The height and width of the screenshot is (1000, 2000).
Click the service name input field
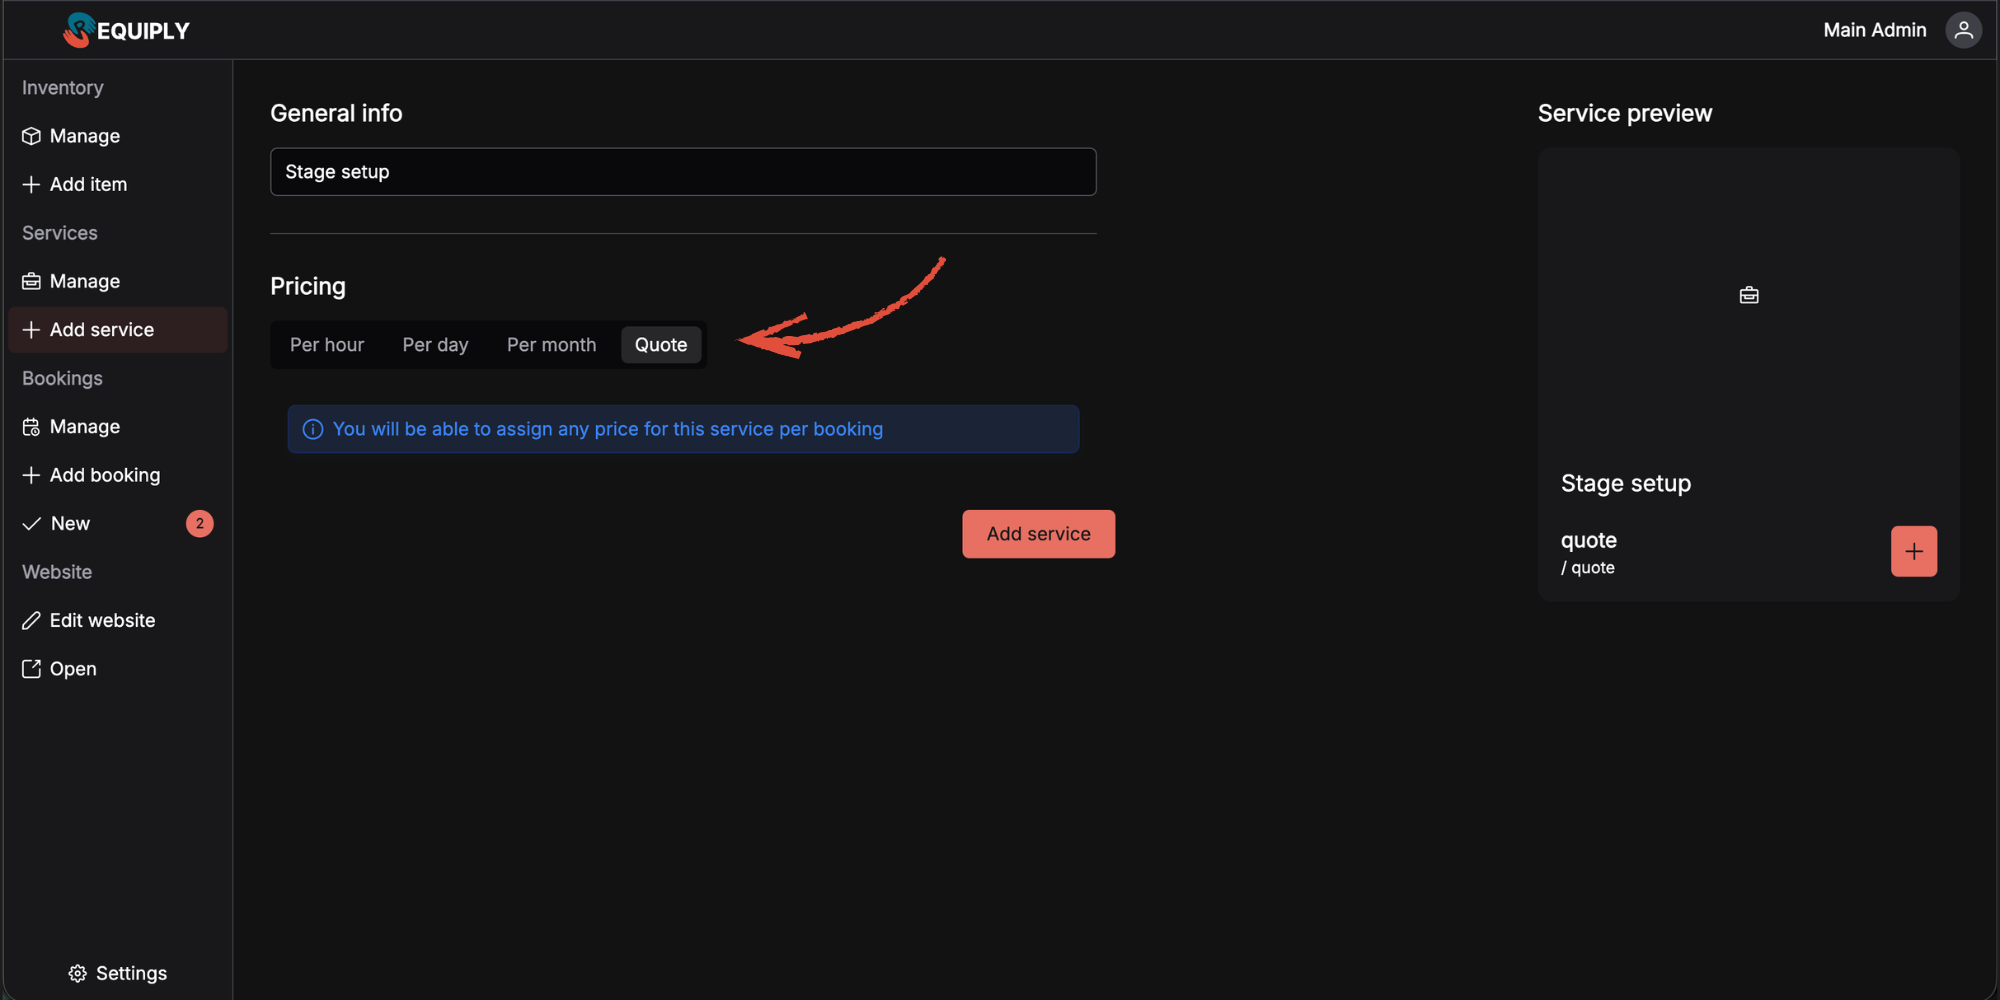point(683,172)
